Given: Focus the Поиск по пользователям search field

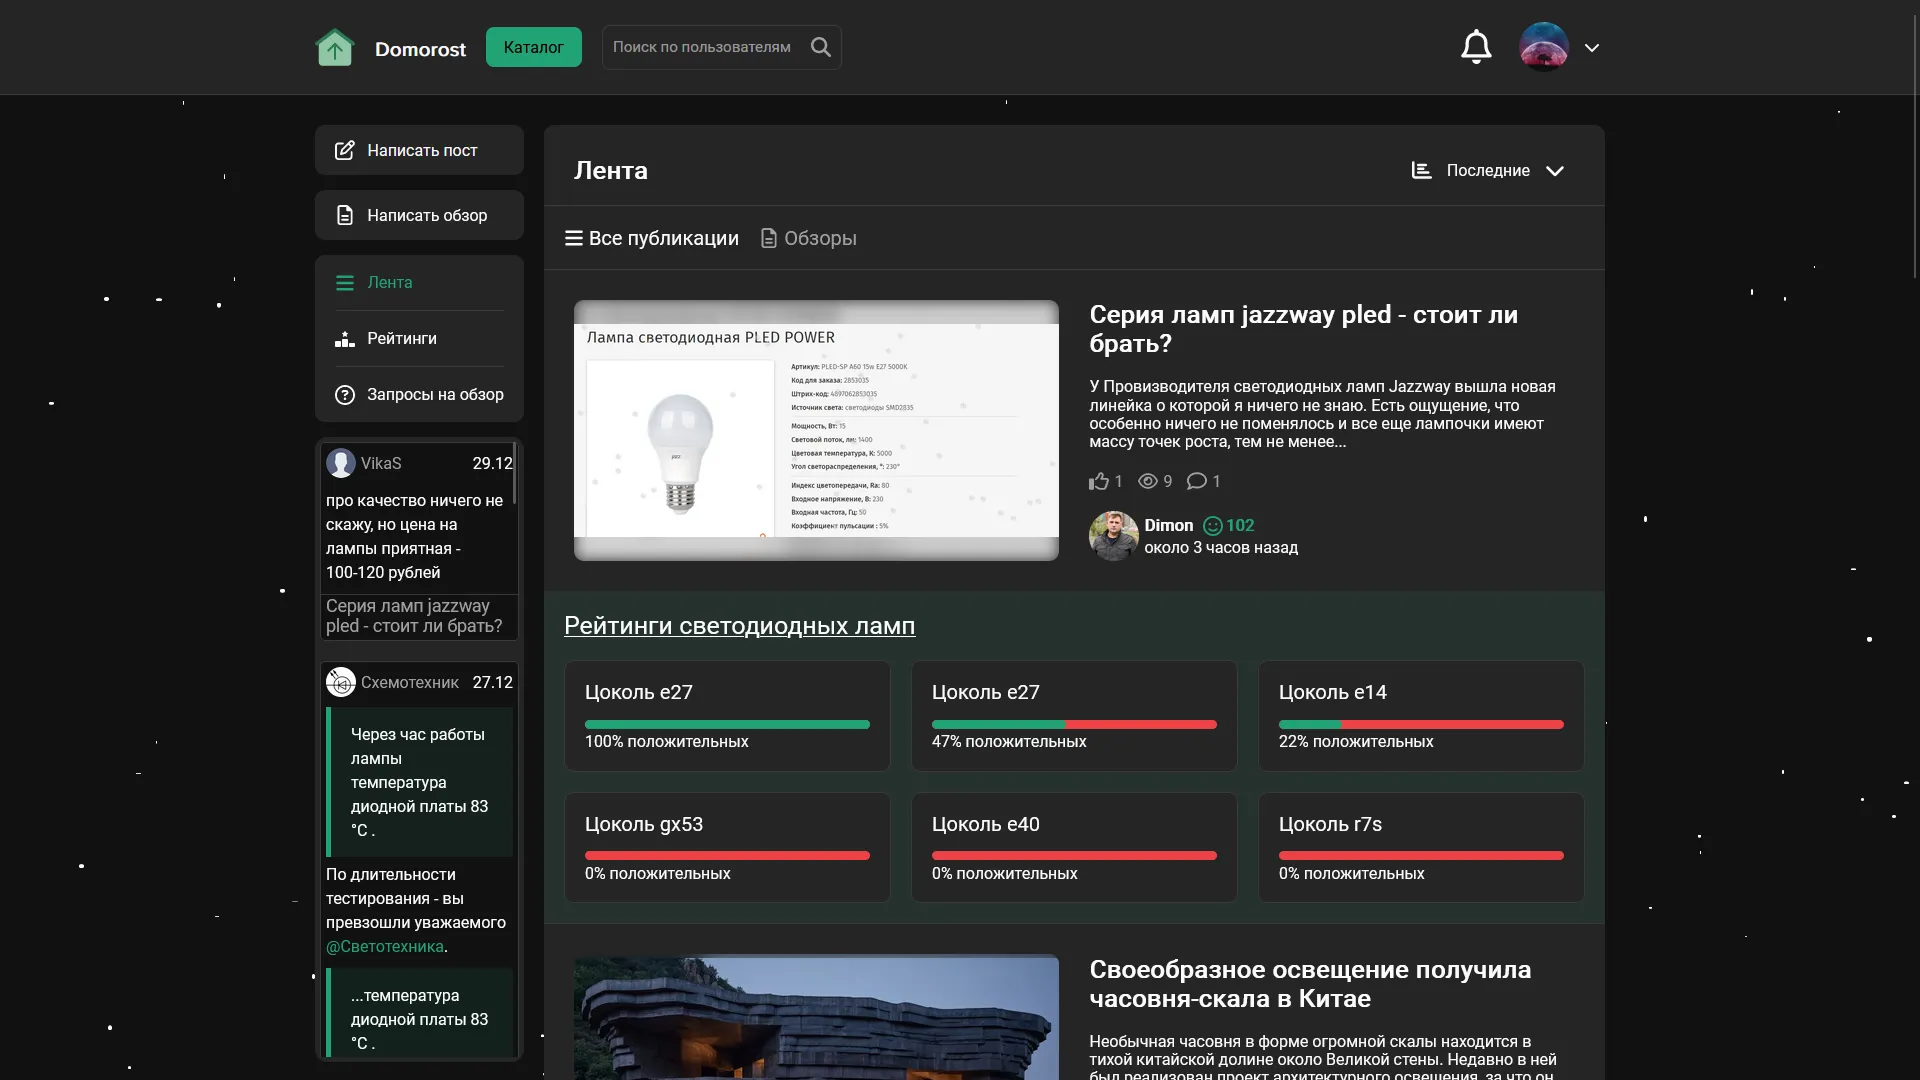Looking at the screenshot, I should pos(701,47).
